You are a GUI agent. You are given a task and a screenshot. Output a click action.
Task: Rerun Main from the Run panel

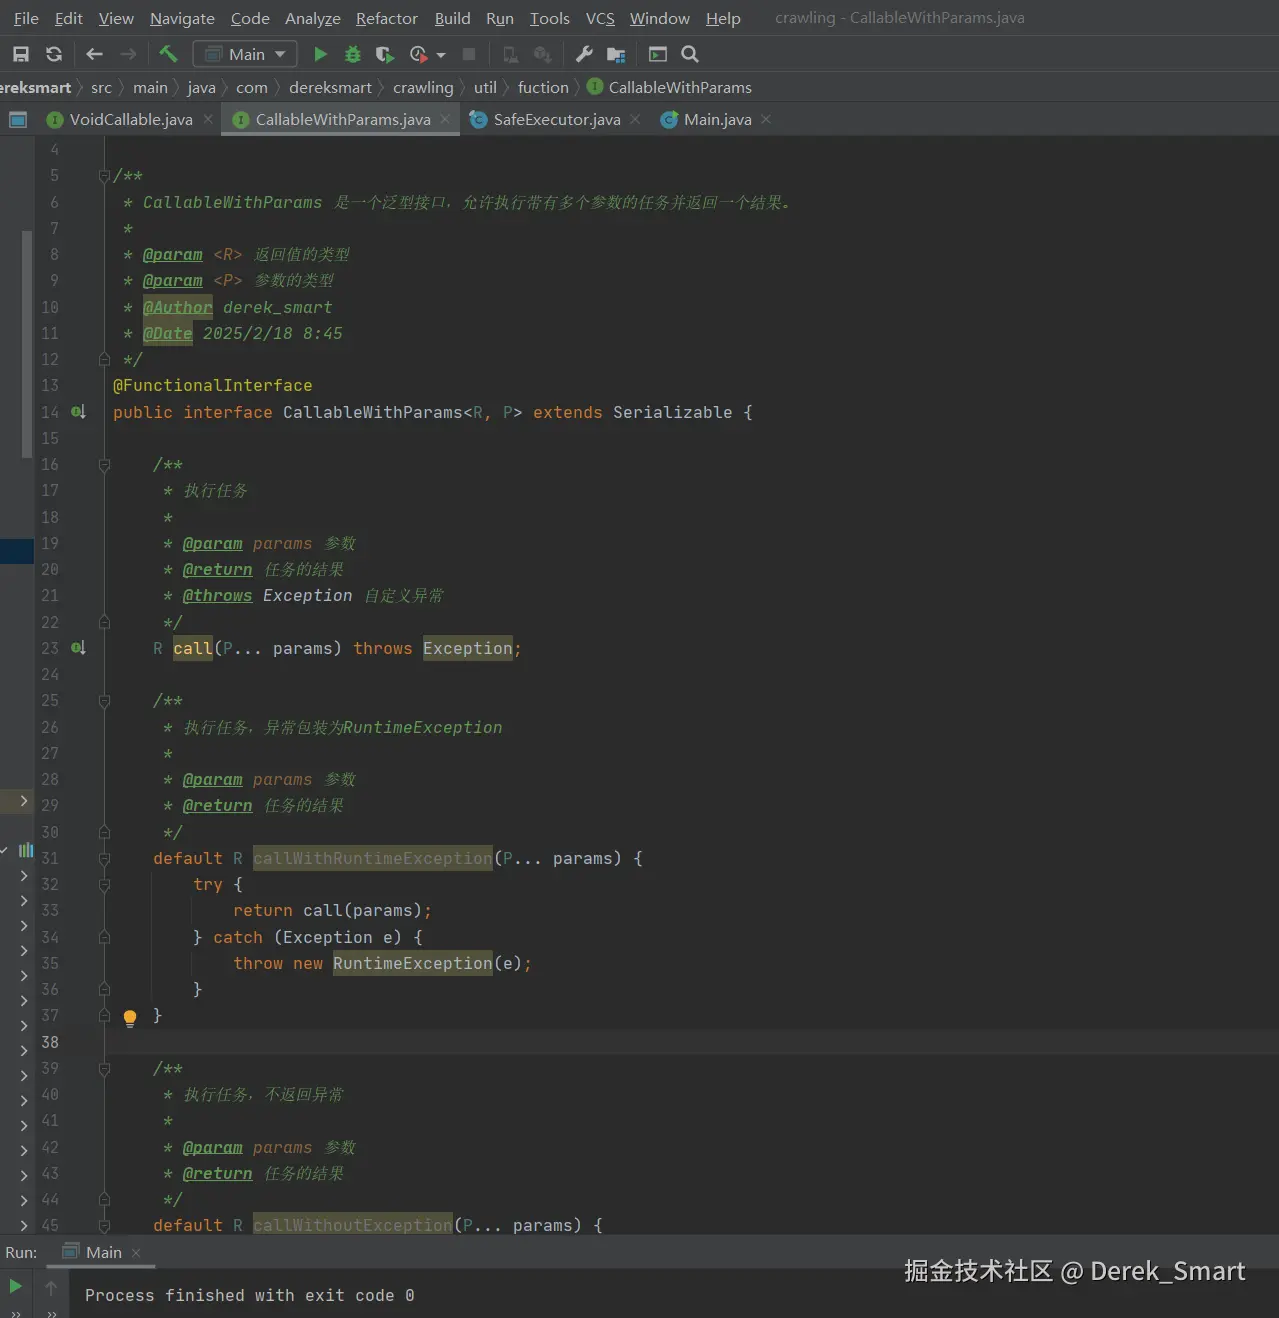coord(15,1286)
